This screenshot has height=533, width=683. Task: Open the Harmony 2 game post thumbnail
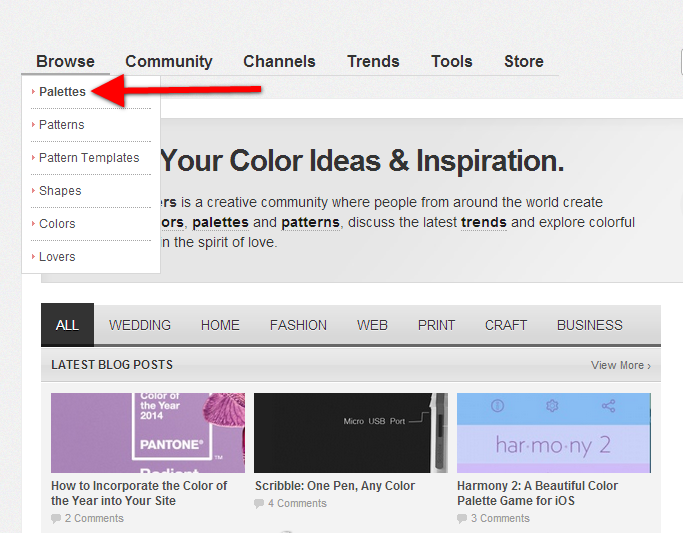pyautogui.click(x=553, y=432)
